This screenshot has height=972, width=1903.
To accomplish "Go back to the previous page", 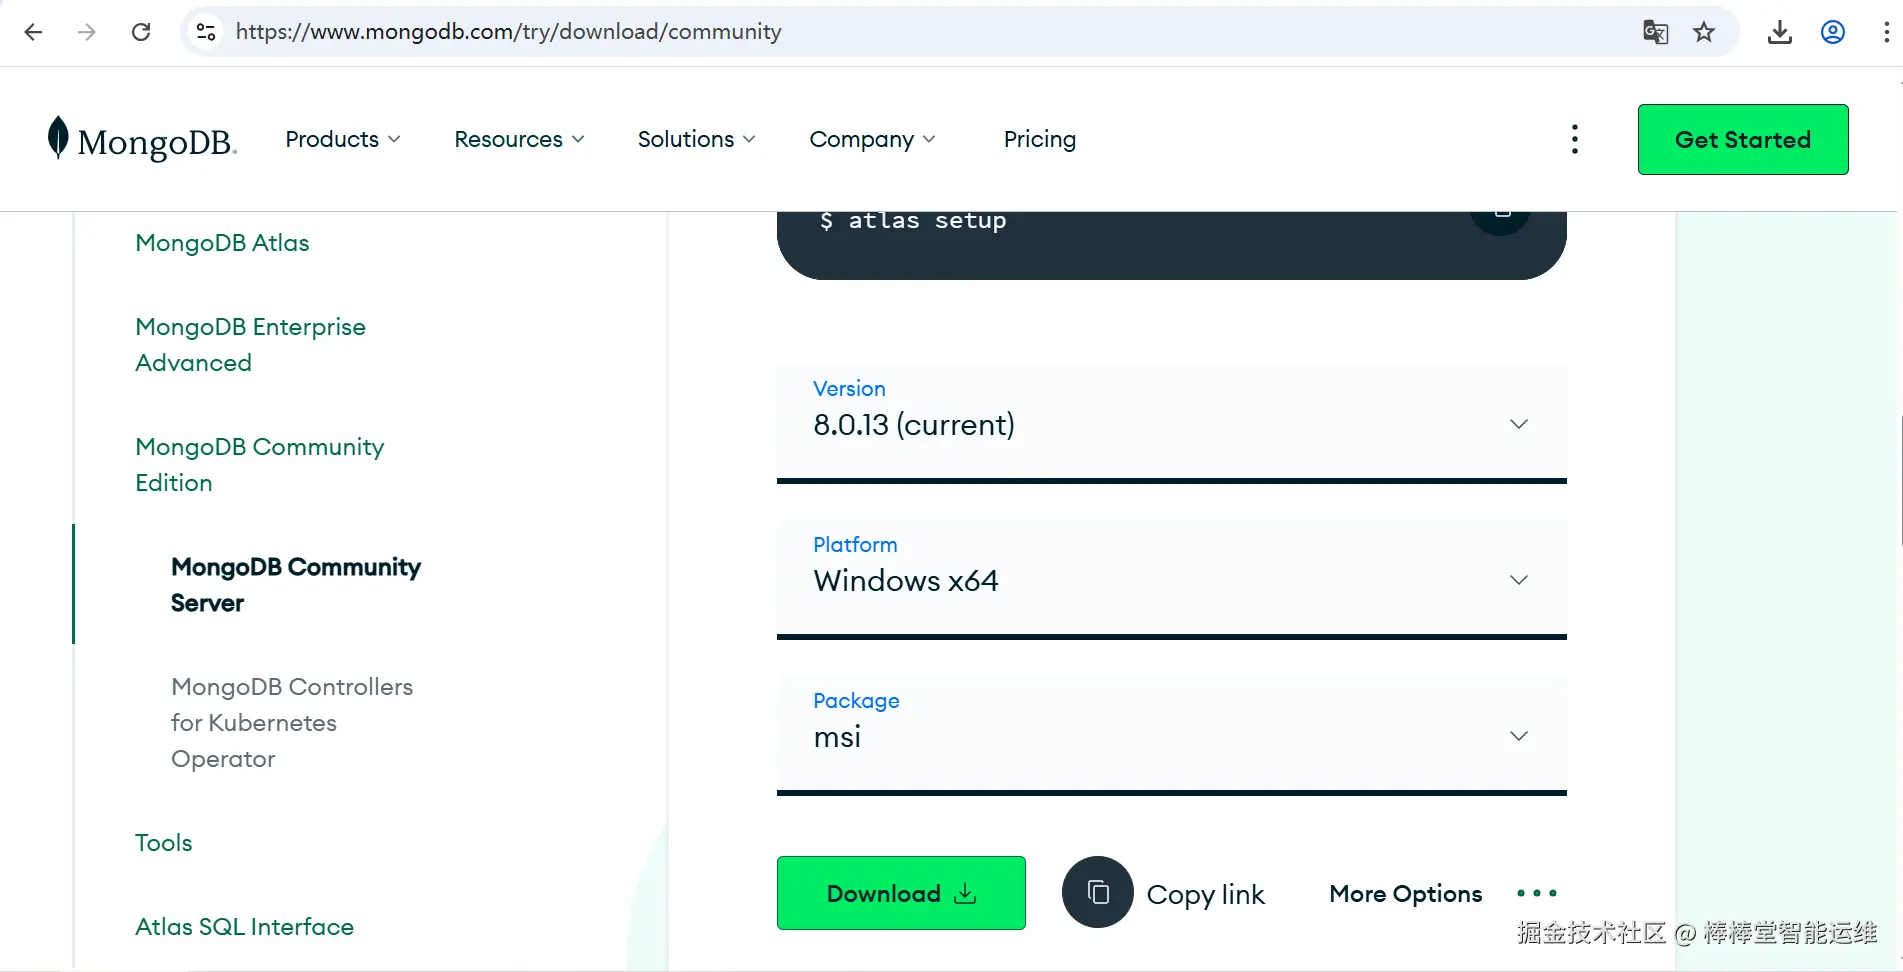I will (x=33, y=32).
